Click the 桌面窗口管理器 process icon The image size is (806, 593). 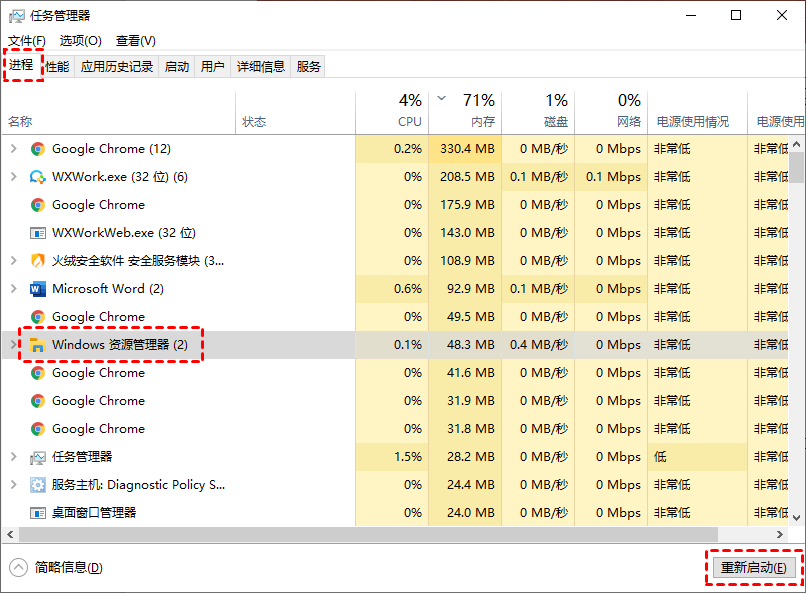[x=38, y=513]
